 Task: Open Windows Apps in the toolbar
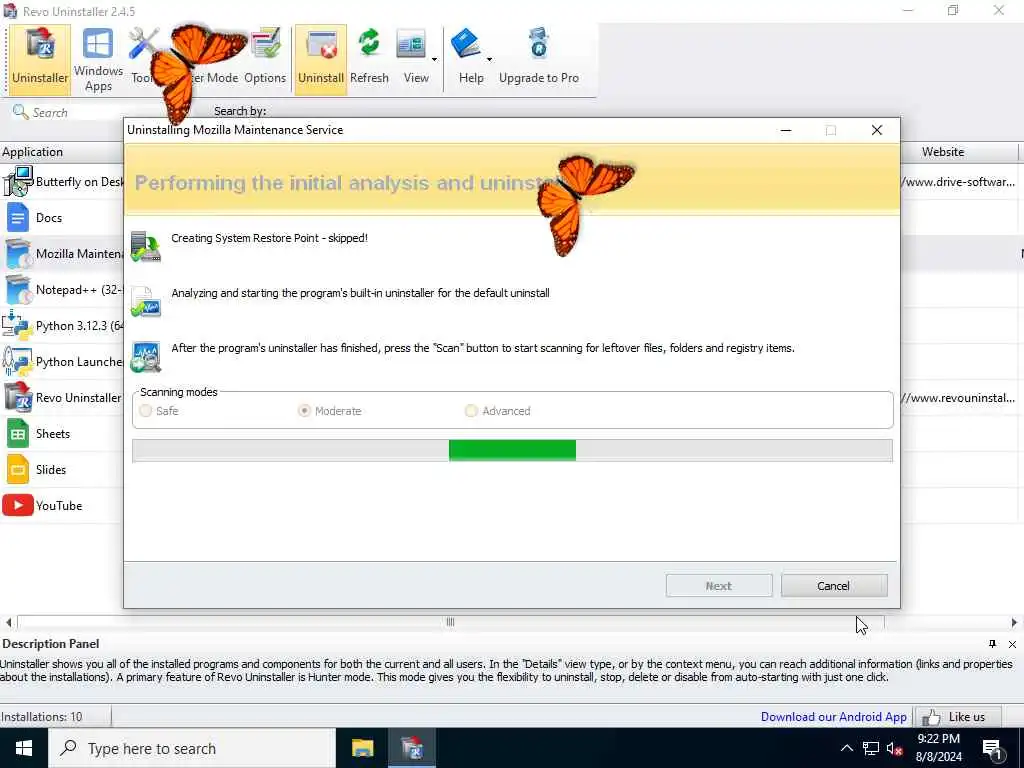(98, 58)
